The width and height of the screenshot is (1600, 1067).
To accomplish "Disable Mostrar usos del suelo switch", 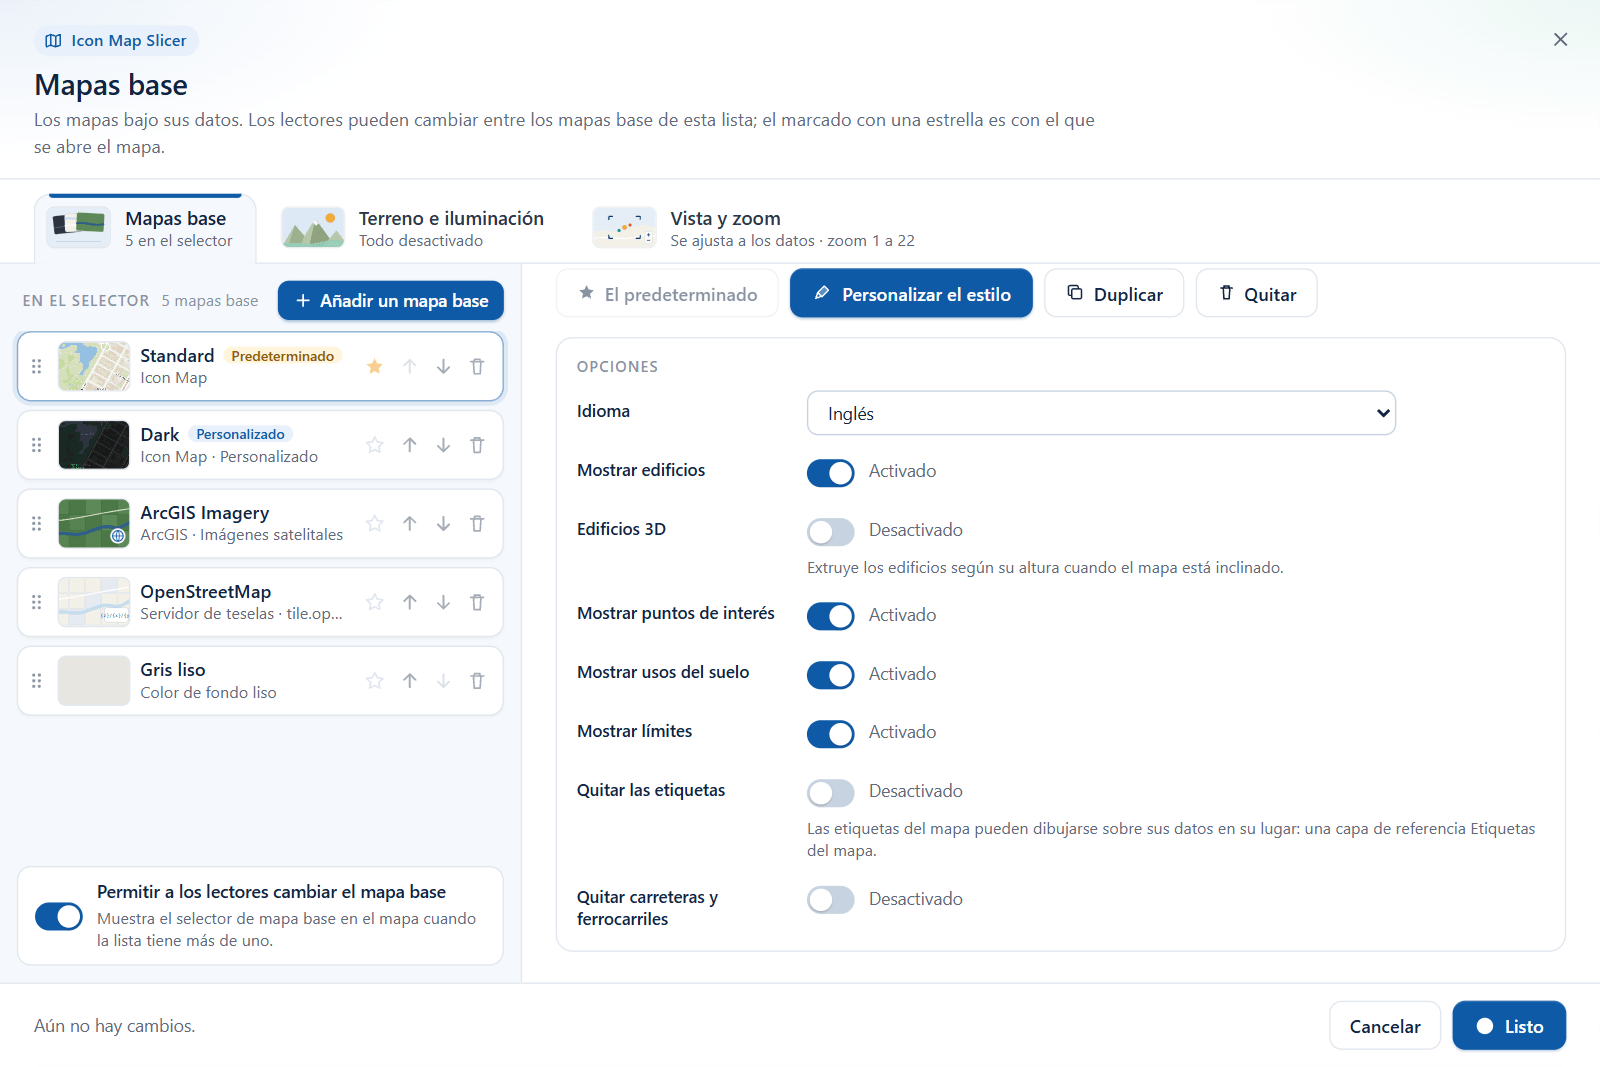I will 831,675.
